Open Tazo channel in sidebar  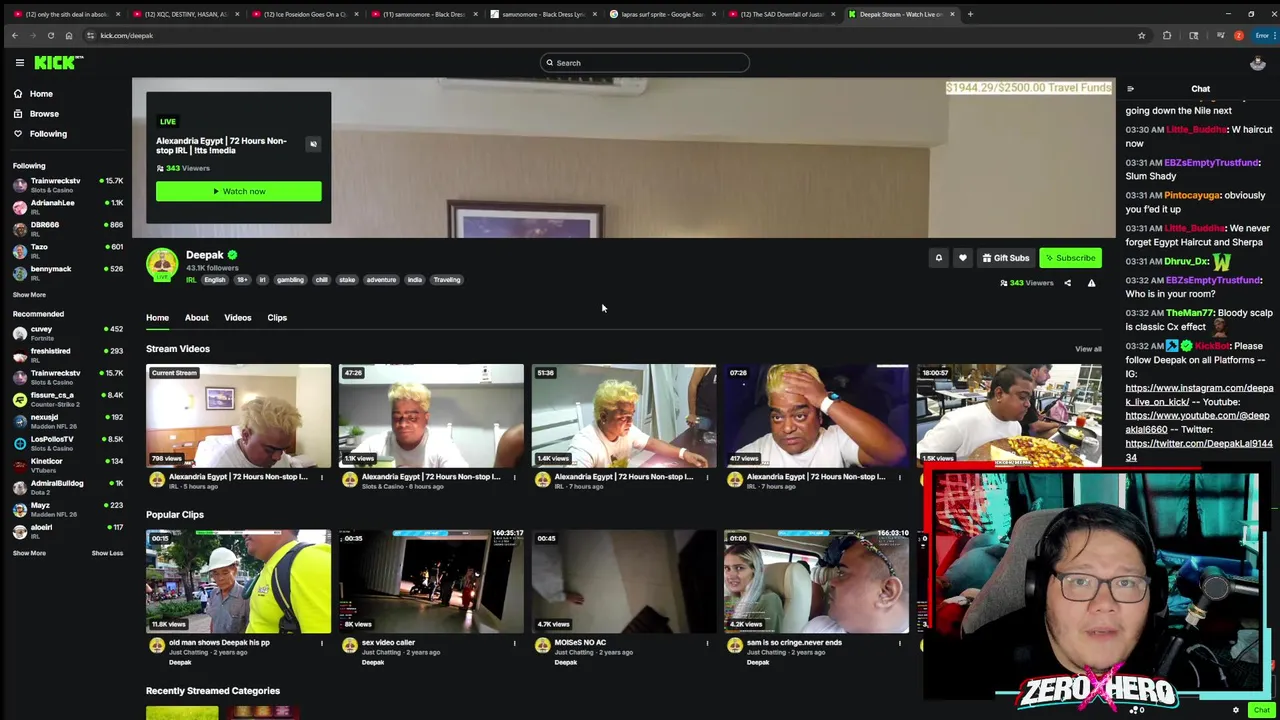68,251
